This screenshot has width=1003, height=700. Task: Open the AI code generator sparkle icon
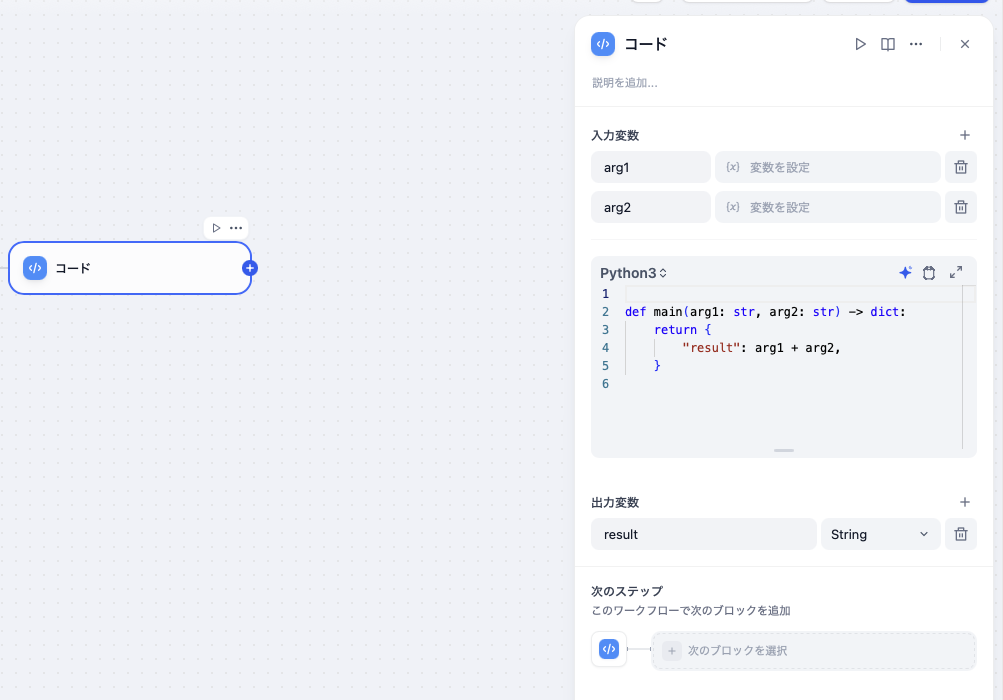[905, 273]
